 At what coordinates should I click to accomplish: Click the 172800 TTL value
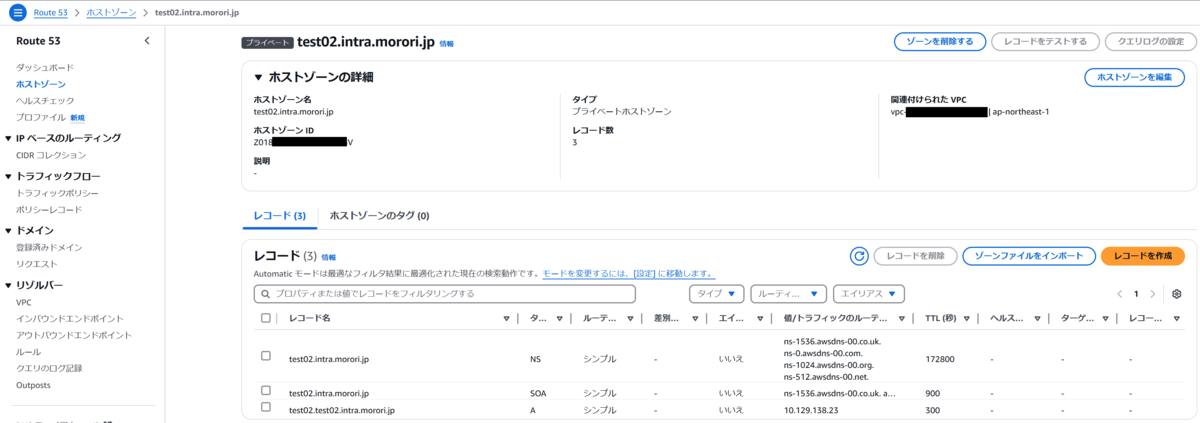pos(940,357)
